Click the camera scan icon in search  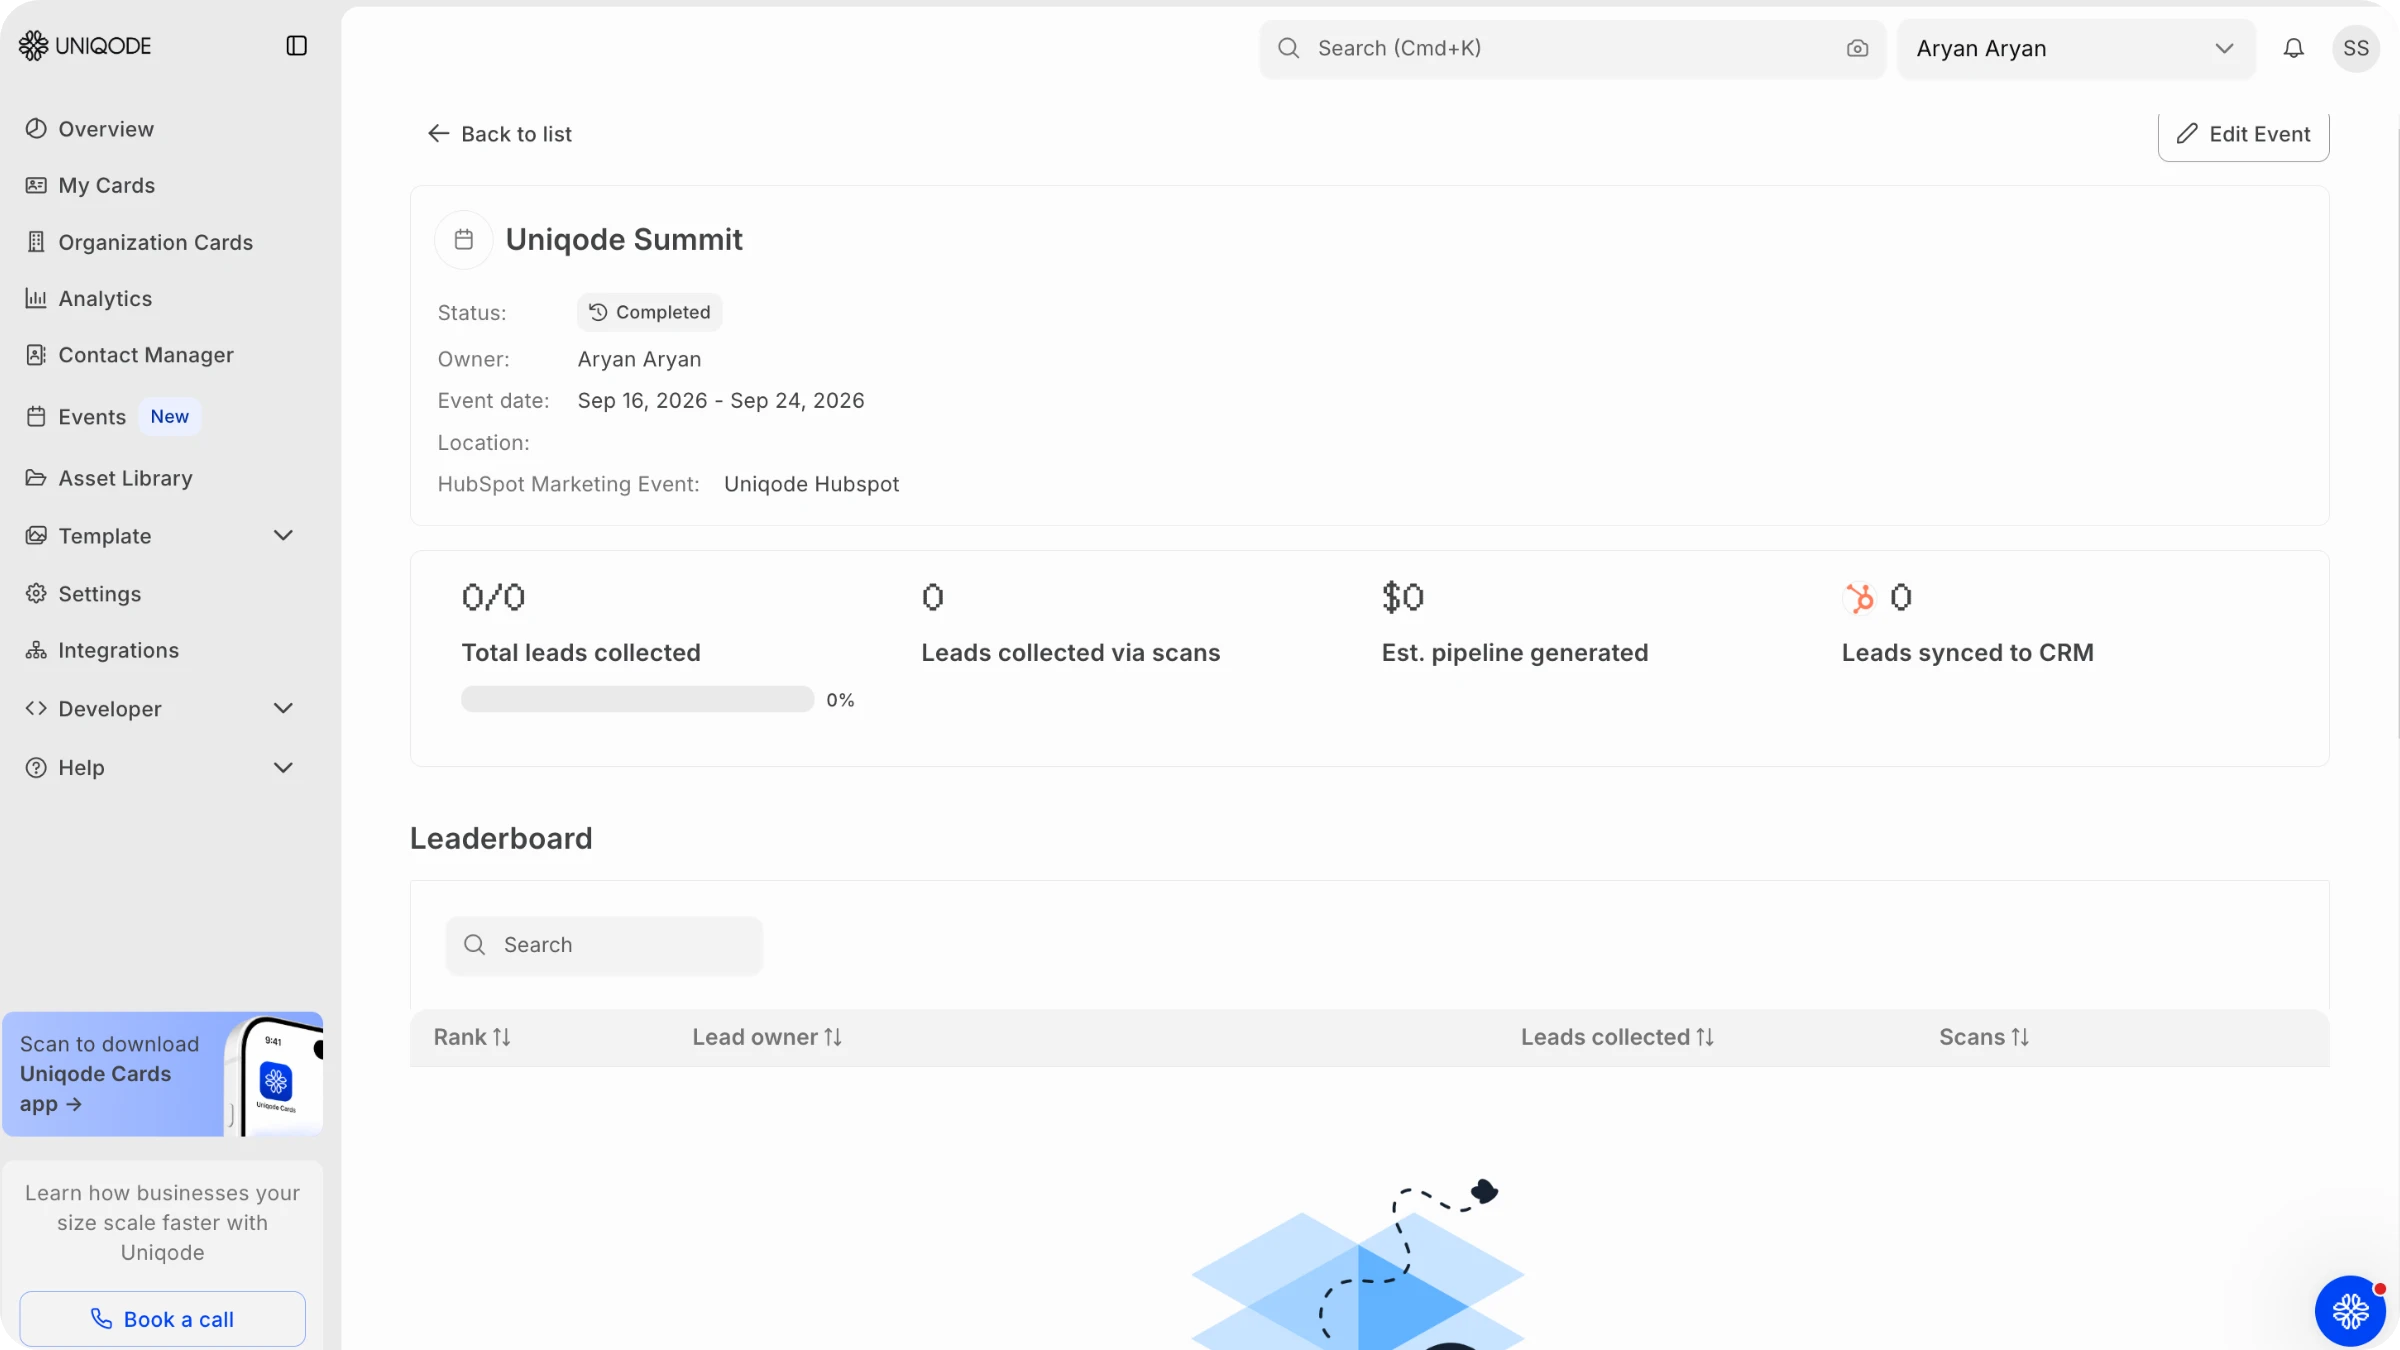point(1857,48)
